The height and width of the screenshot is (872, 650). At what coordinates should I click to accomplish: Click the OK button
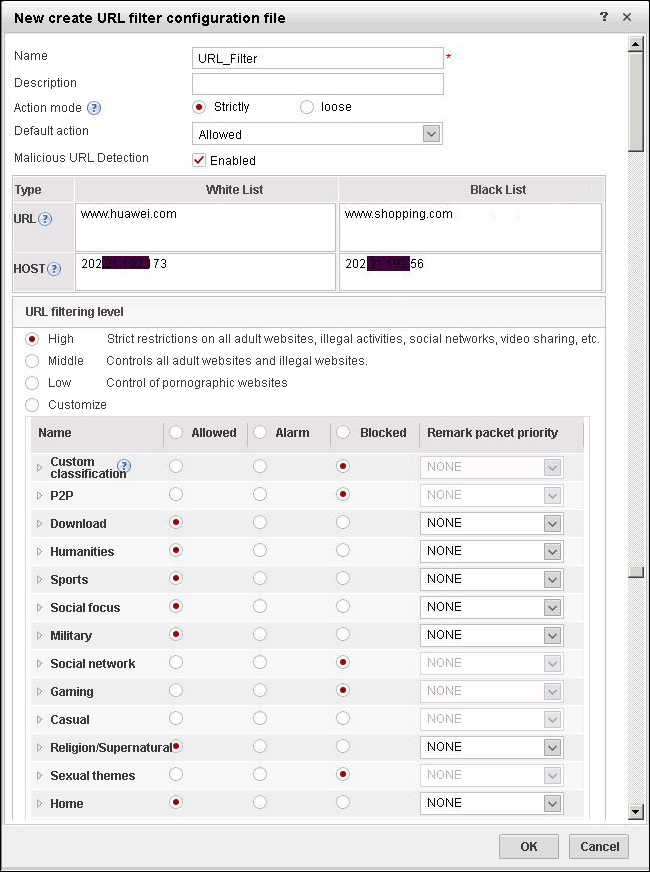(529, 846)
